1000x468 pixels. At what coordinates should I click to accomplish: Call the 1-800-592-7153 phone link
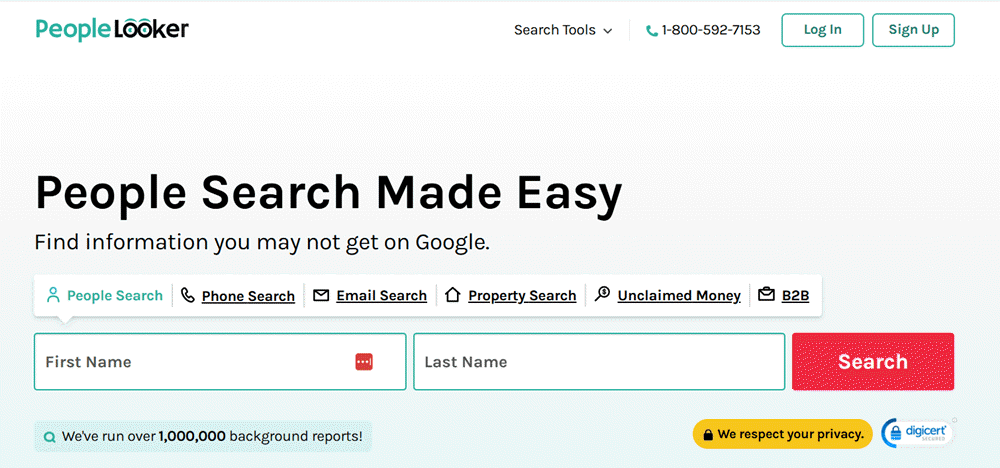coord(710,30)
